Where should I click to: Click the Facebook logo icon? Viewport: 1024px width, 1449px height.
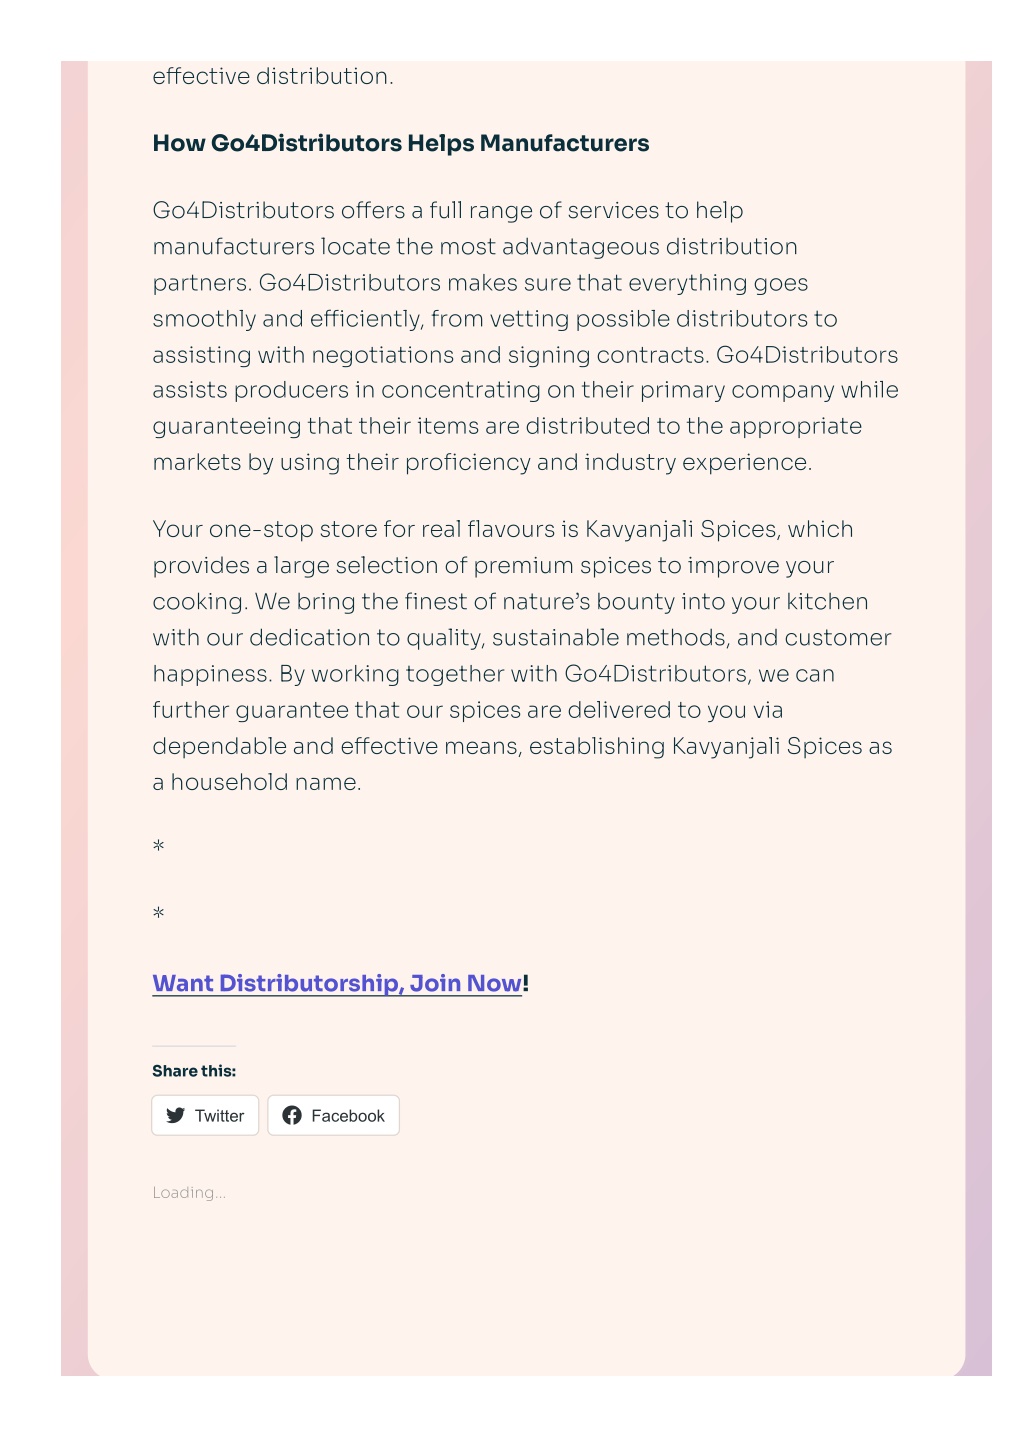292,1115
